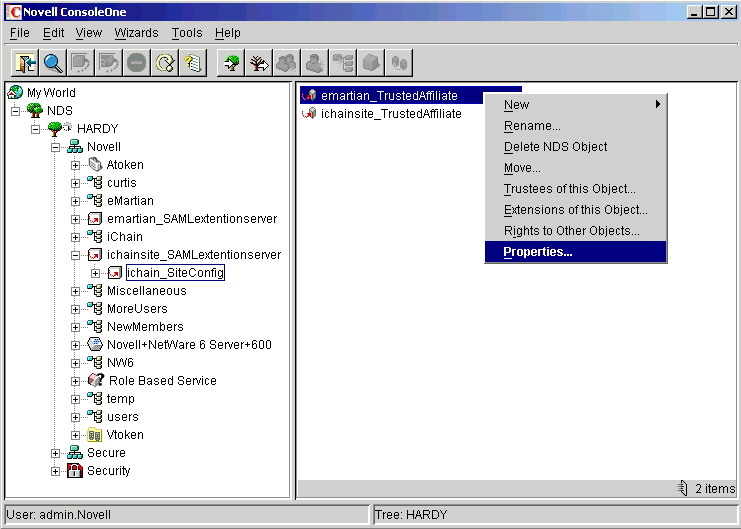Click the greyed-out cube new object icon
The width and height of the screenshot is (741, 529).
371,62
